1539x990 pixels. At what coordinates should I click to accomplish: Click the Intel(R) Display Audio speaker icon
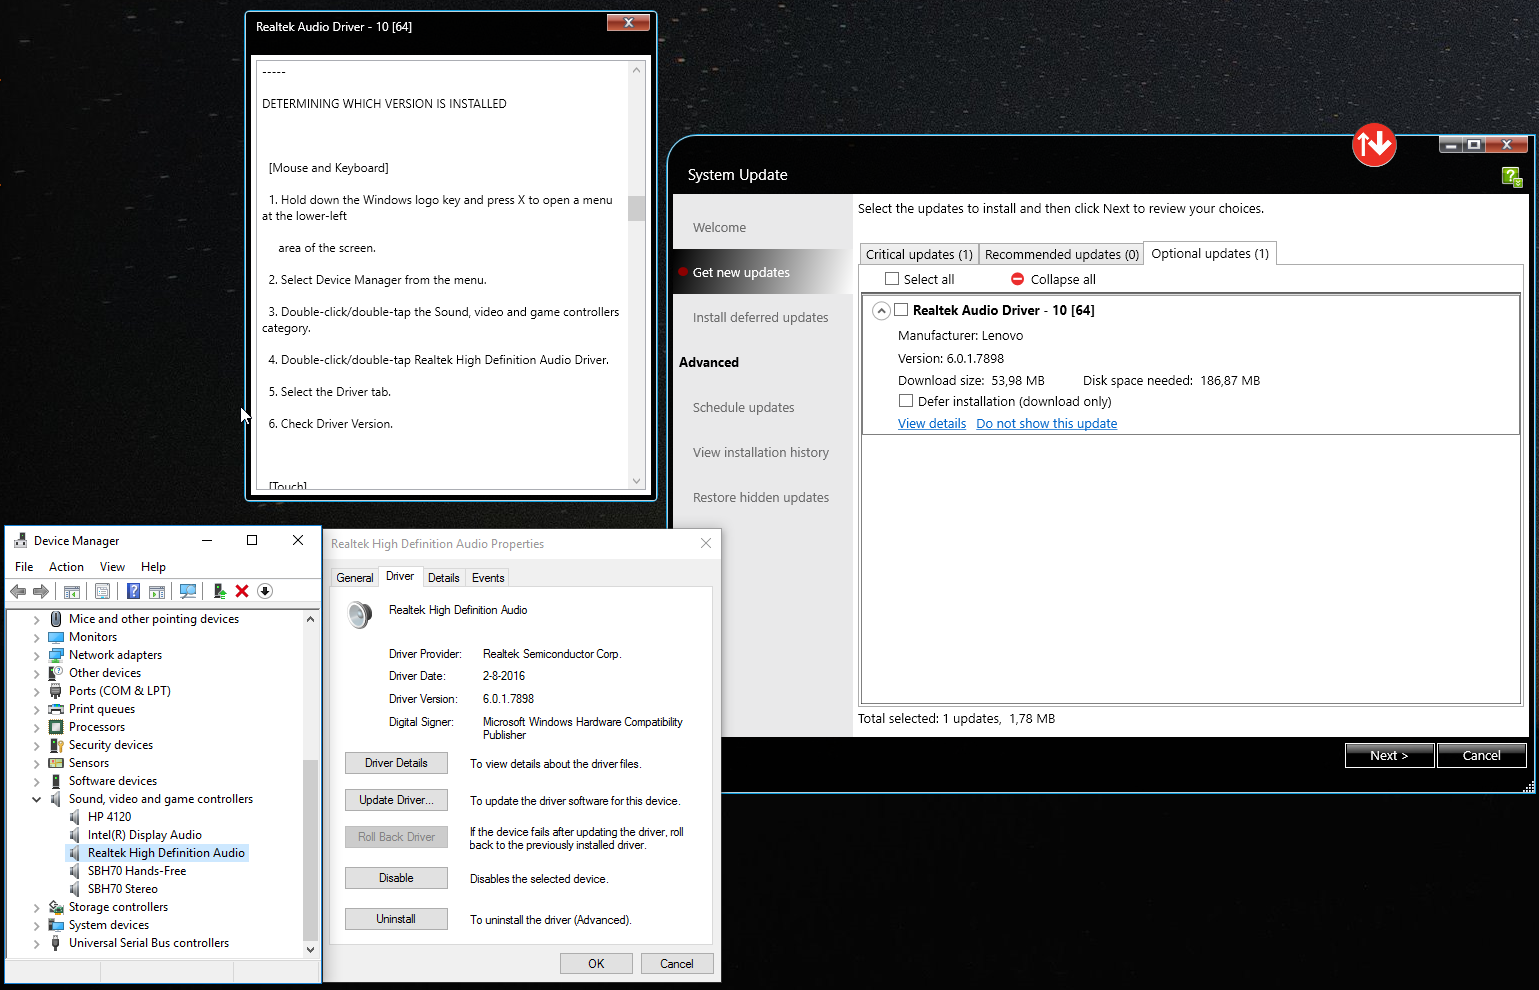75,835
